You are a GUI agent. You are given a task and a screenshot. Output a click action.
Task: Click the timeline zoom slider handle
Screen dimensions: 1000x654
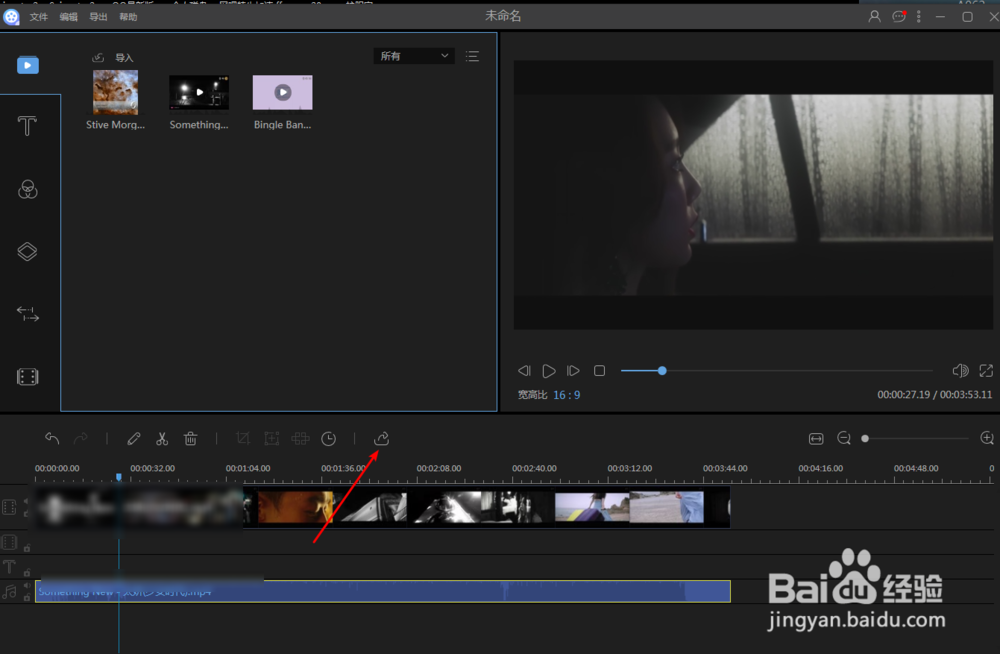865,438
